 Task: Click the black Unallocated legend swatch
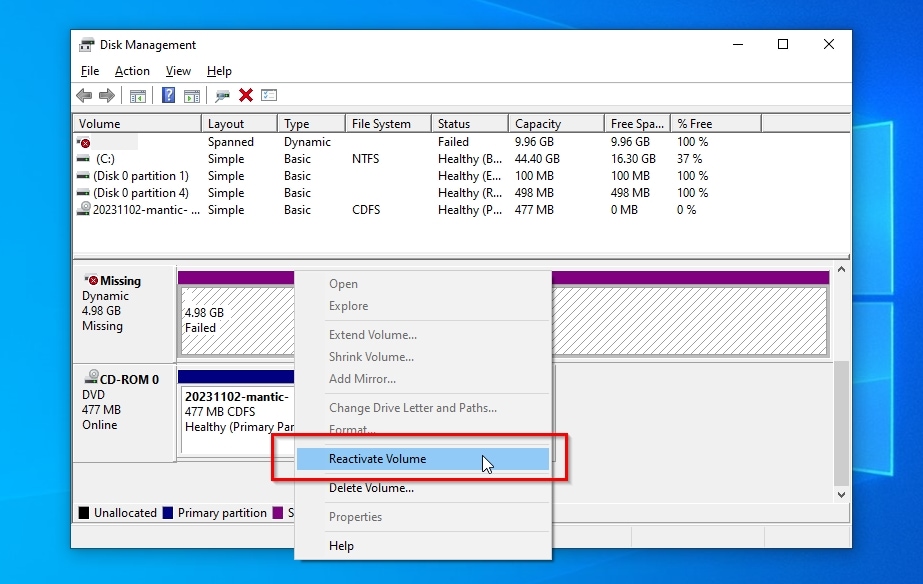tap(84, 513)
